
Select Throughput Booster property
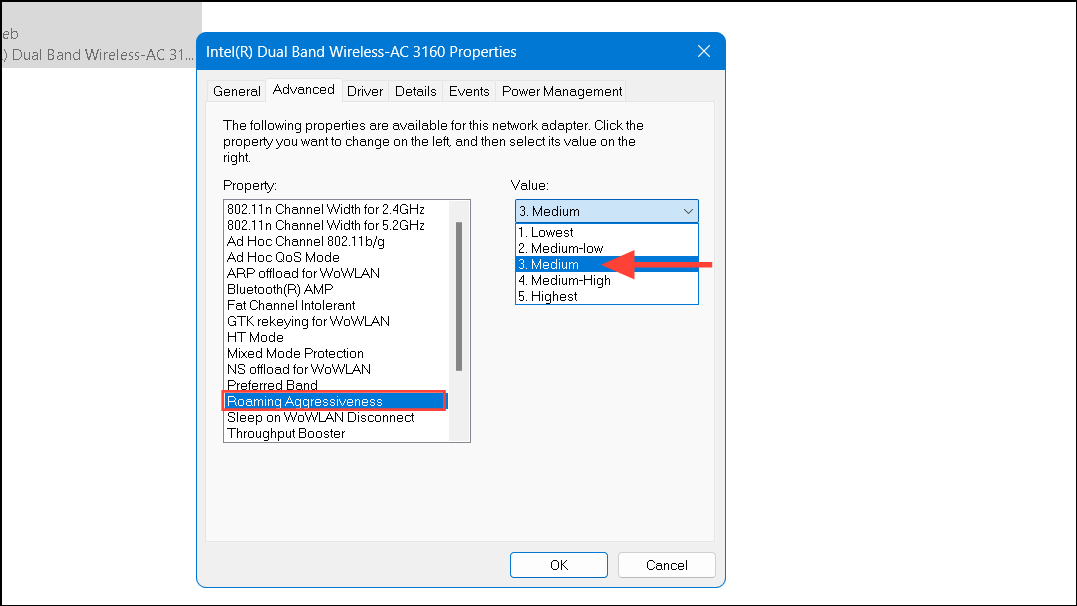[337, 434]
